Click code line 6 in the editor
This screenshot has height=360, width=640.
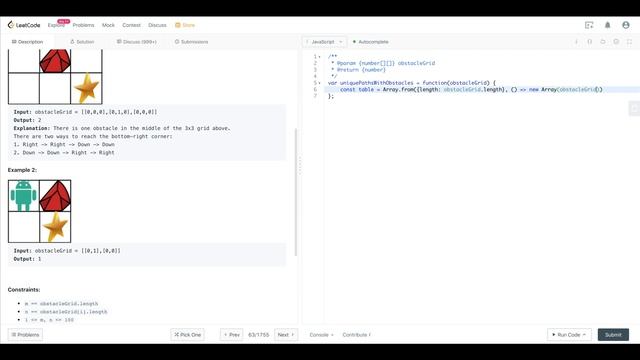482,89
